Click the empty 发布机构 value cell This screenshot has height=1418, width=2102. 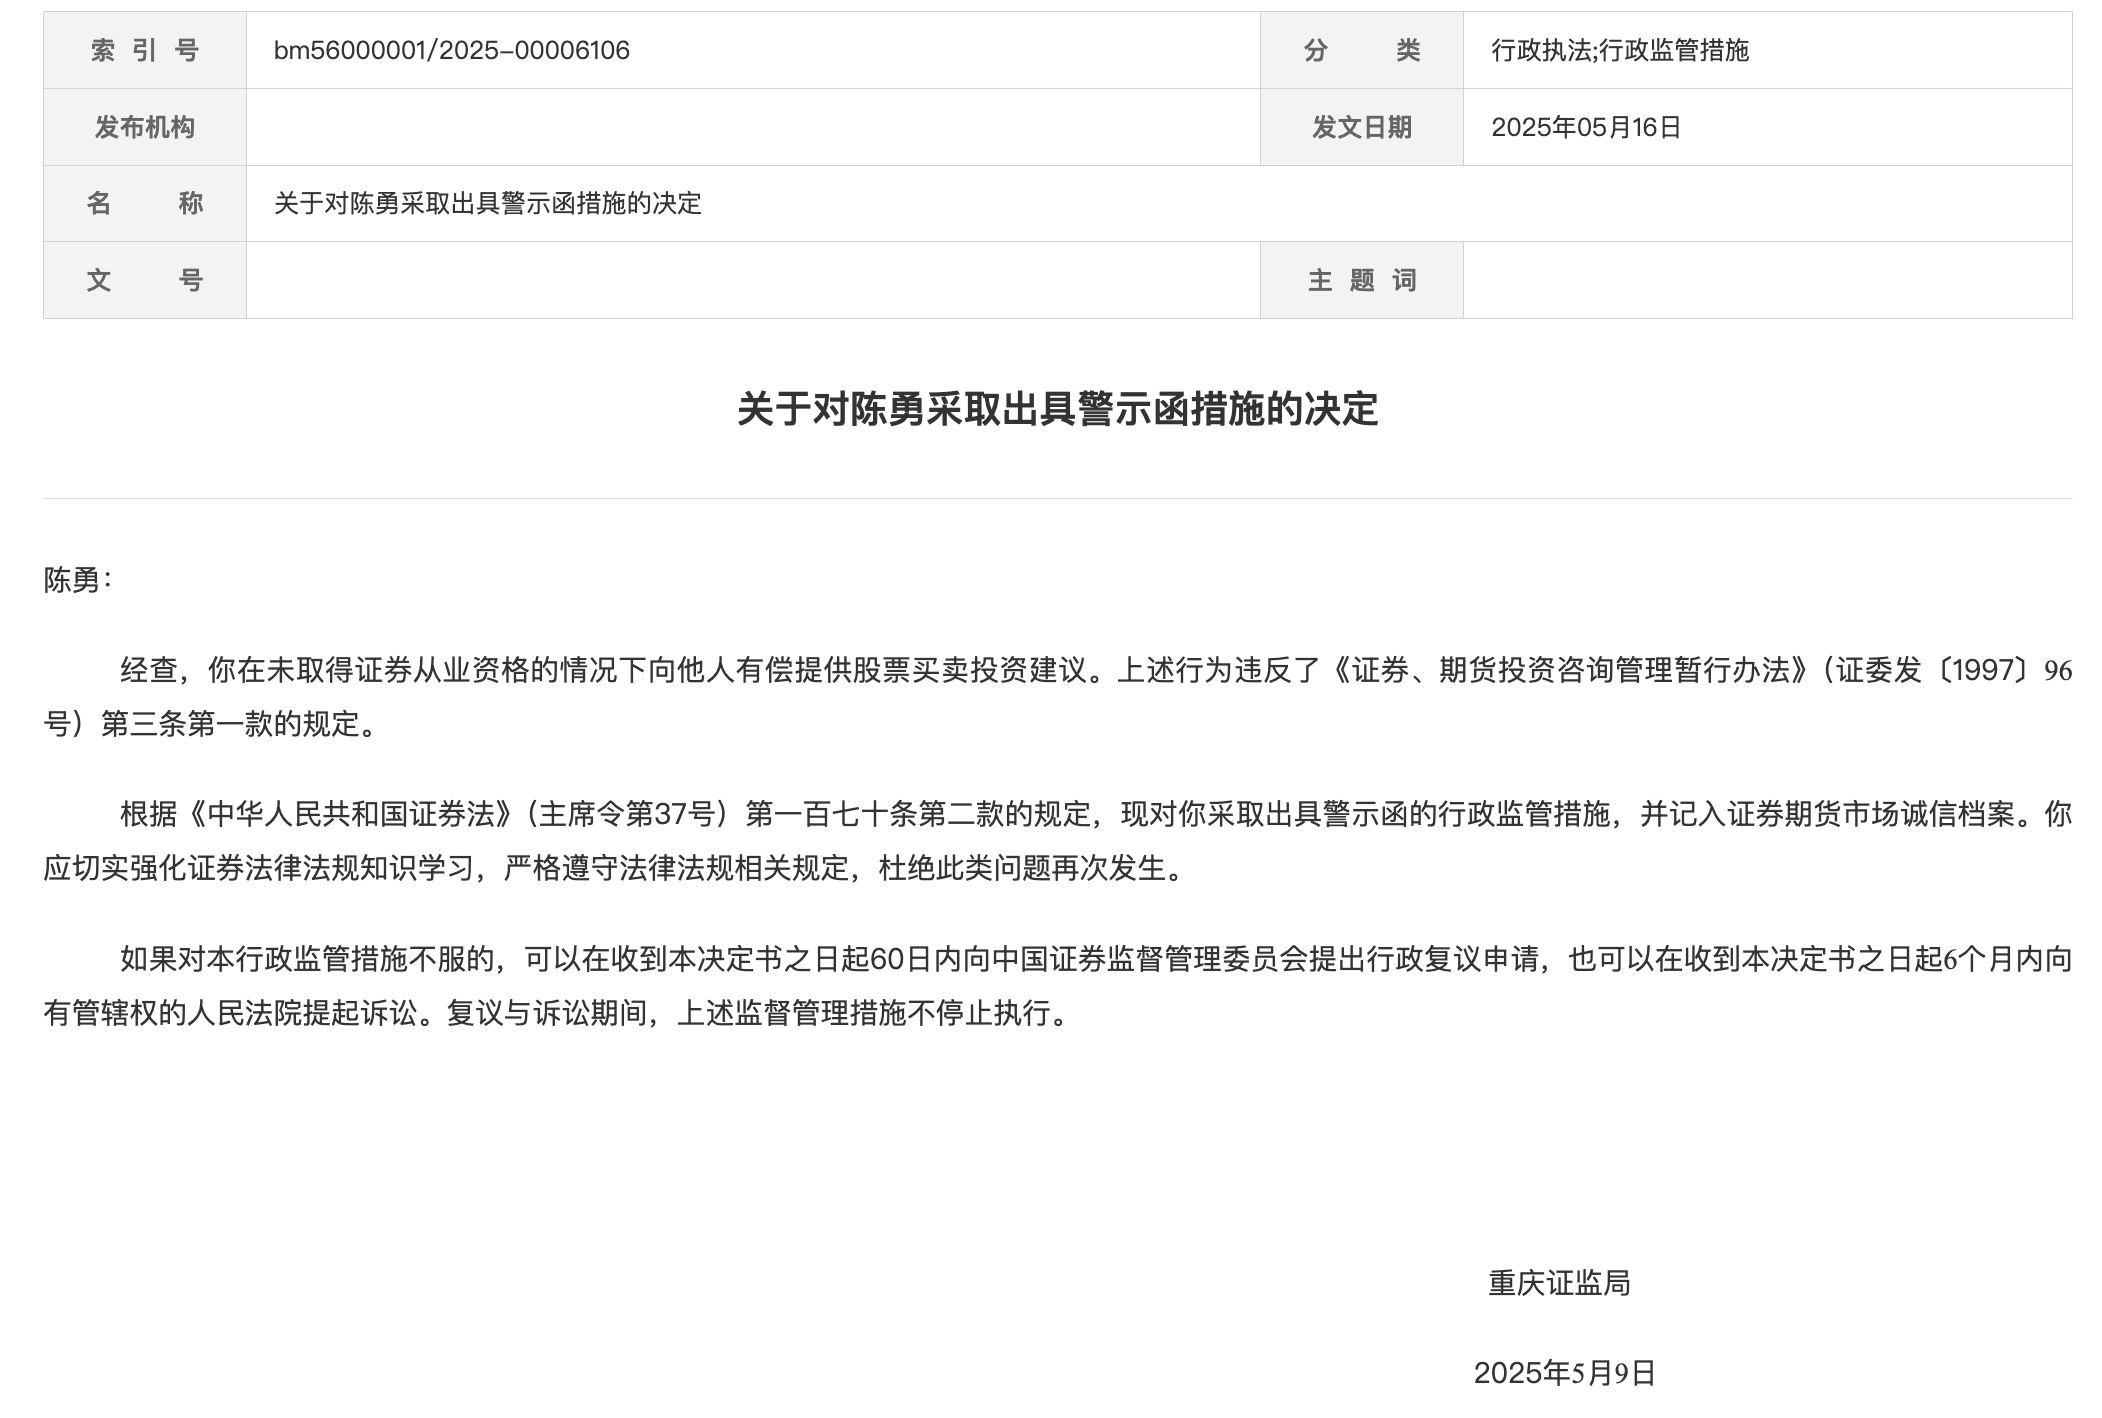coord(752,127)
